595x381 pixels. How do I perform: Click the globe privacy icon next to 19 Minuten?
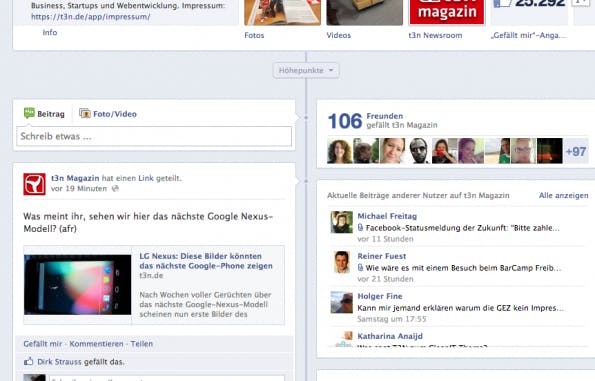[115, 188]
